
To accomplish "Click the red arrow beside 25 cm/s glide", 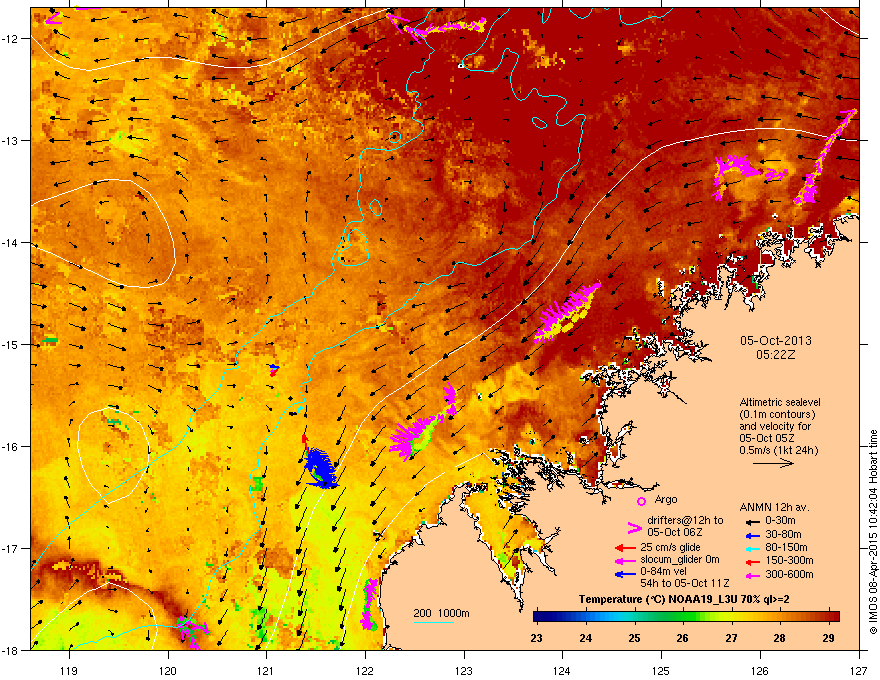I will point(625,548).
